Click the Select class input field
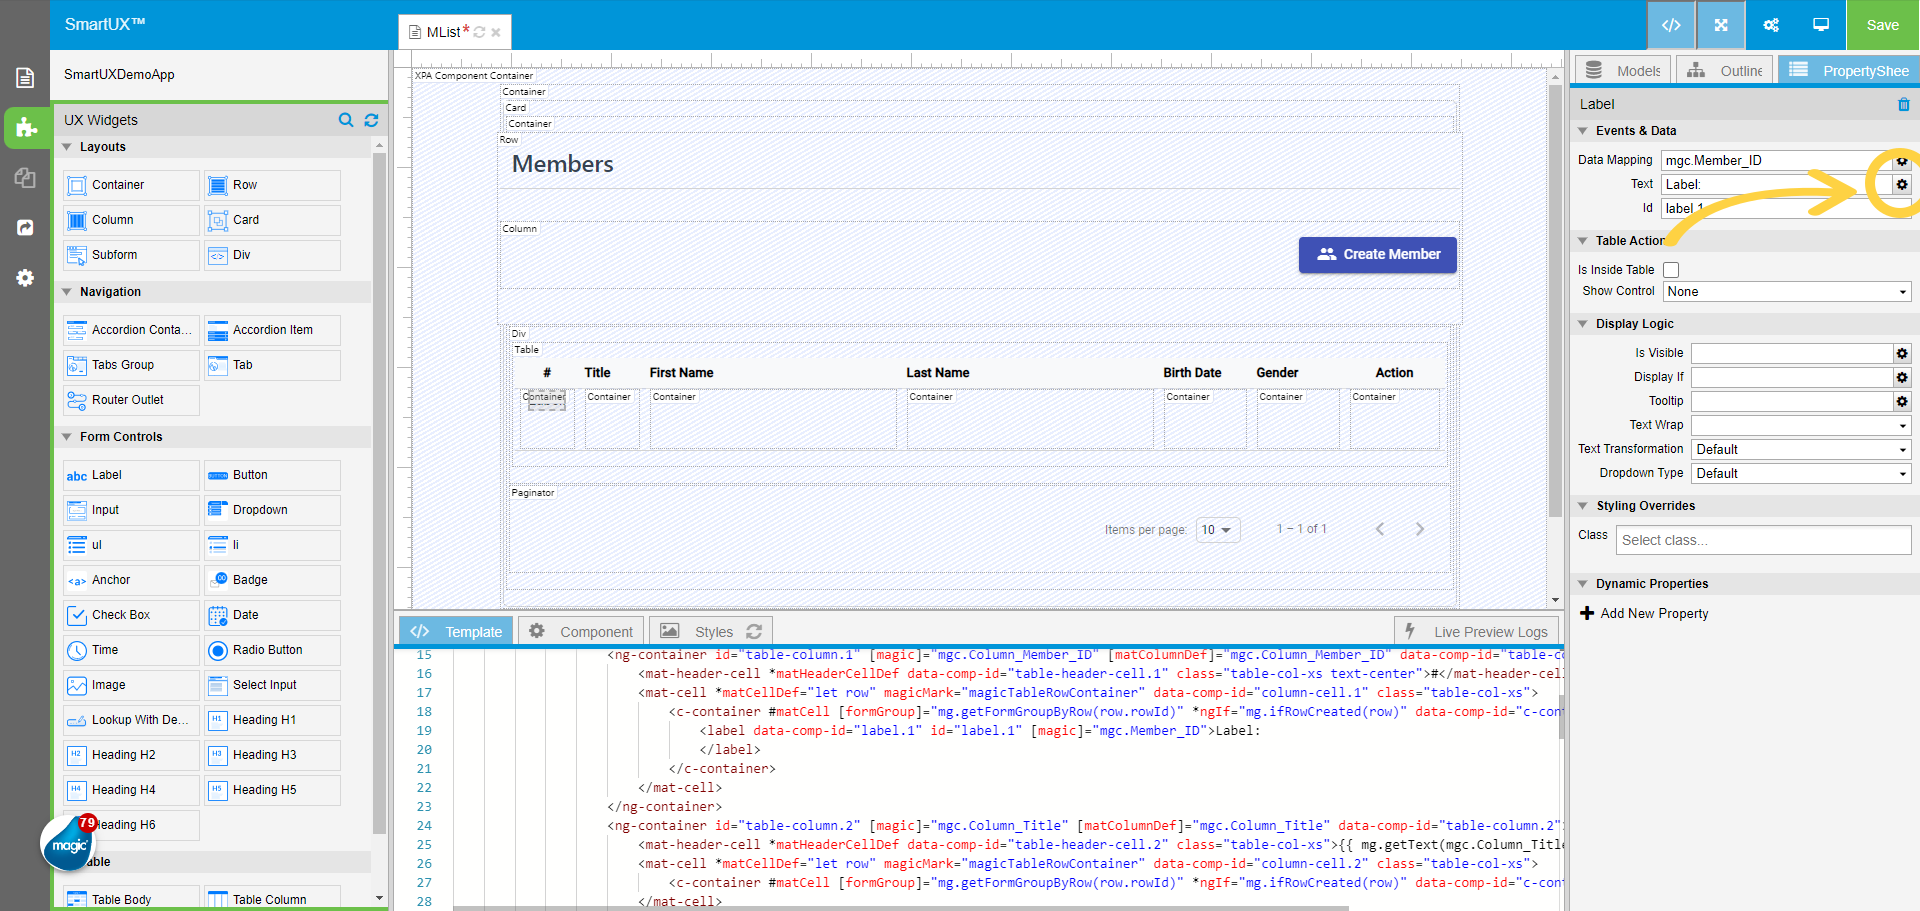1920x911 pixels. coord(1763,540)
